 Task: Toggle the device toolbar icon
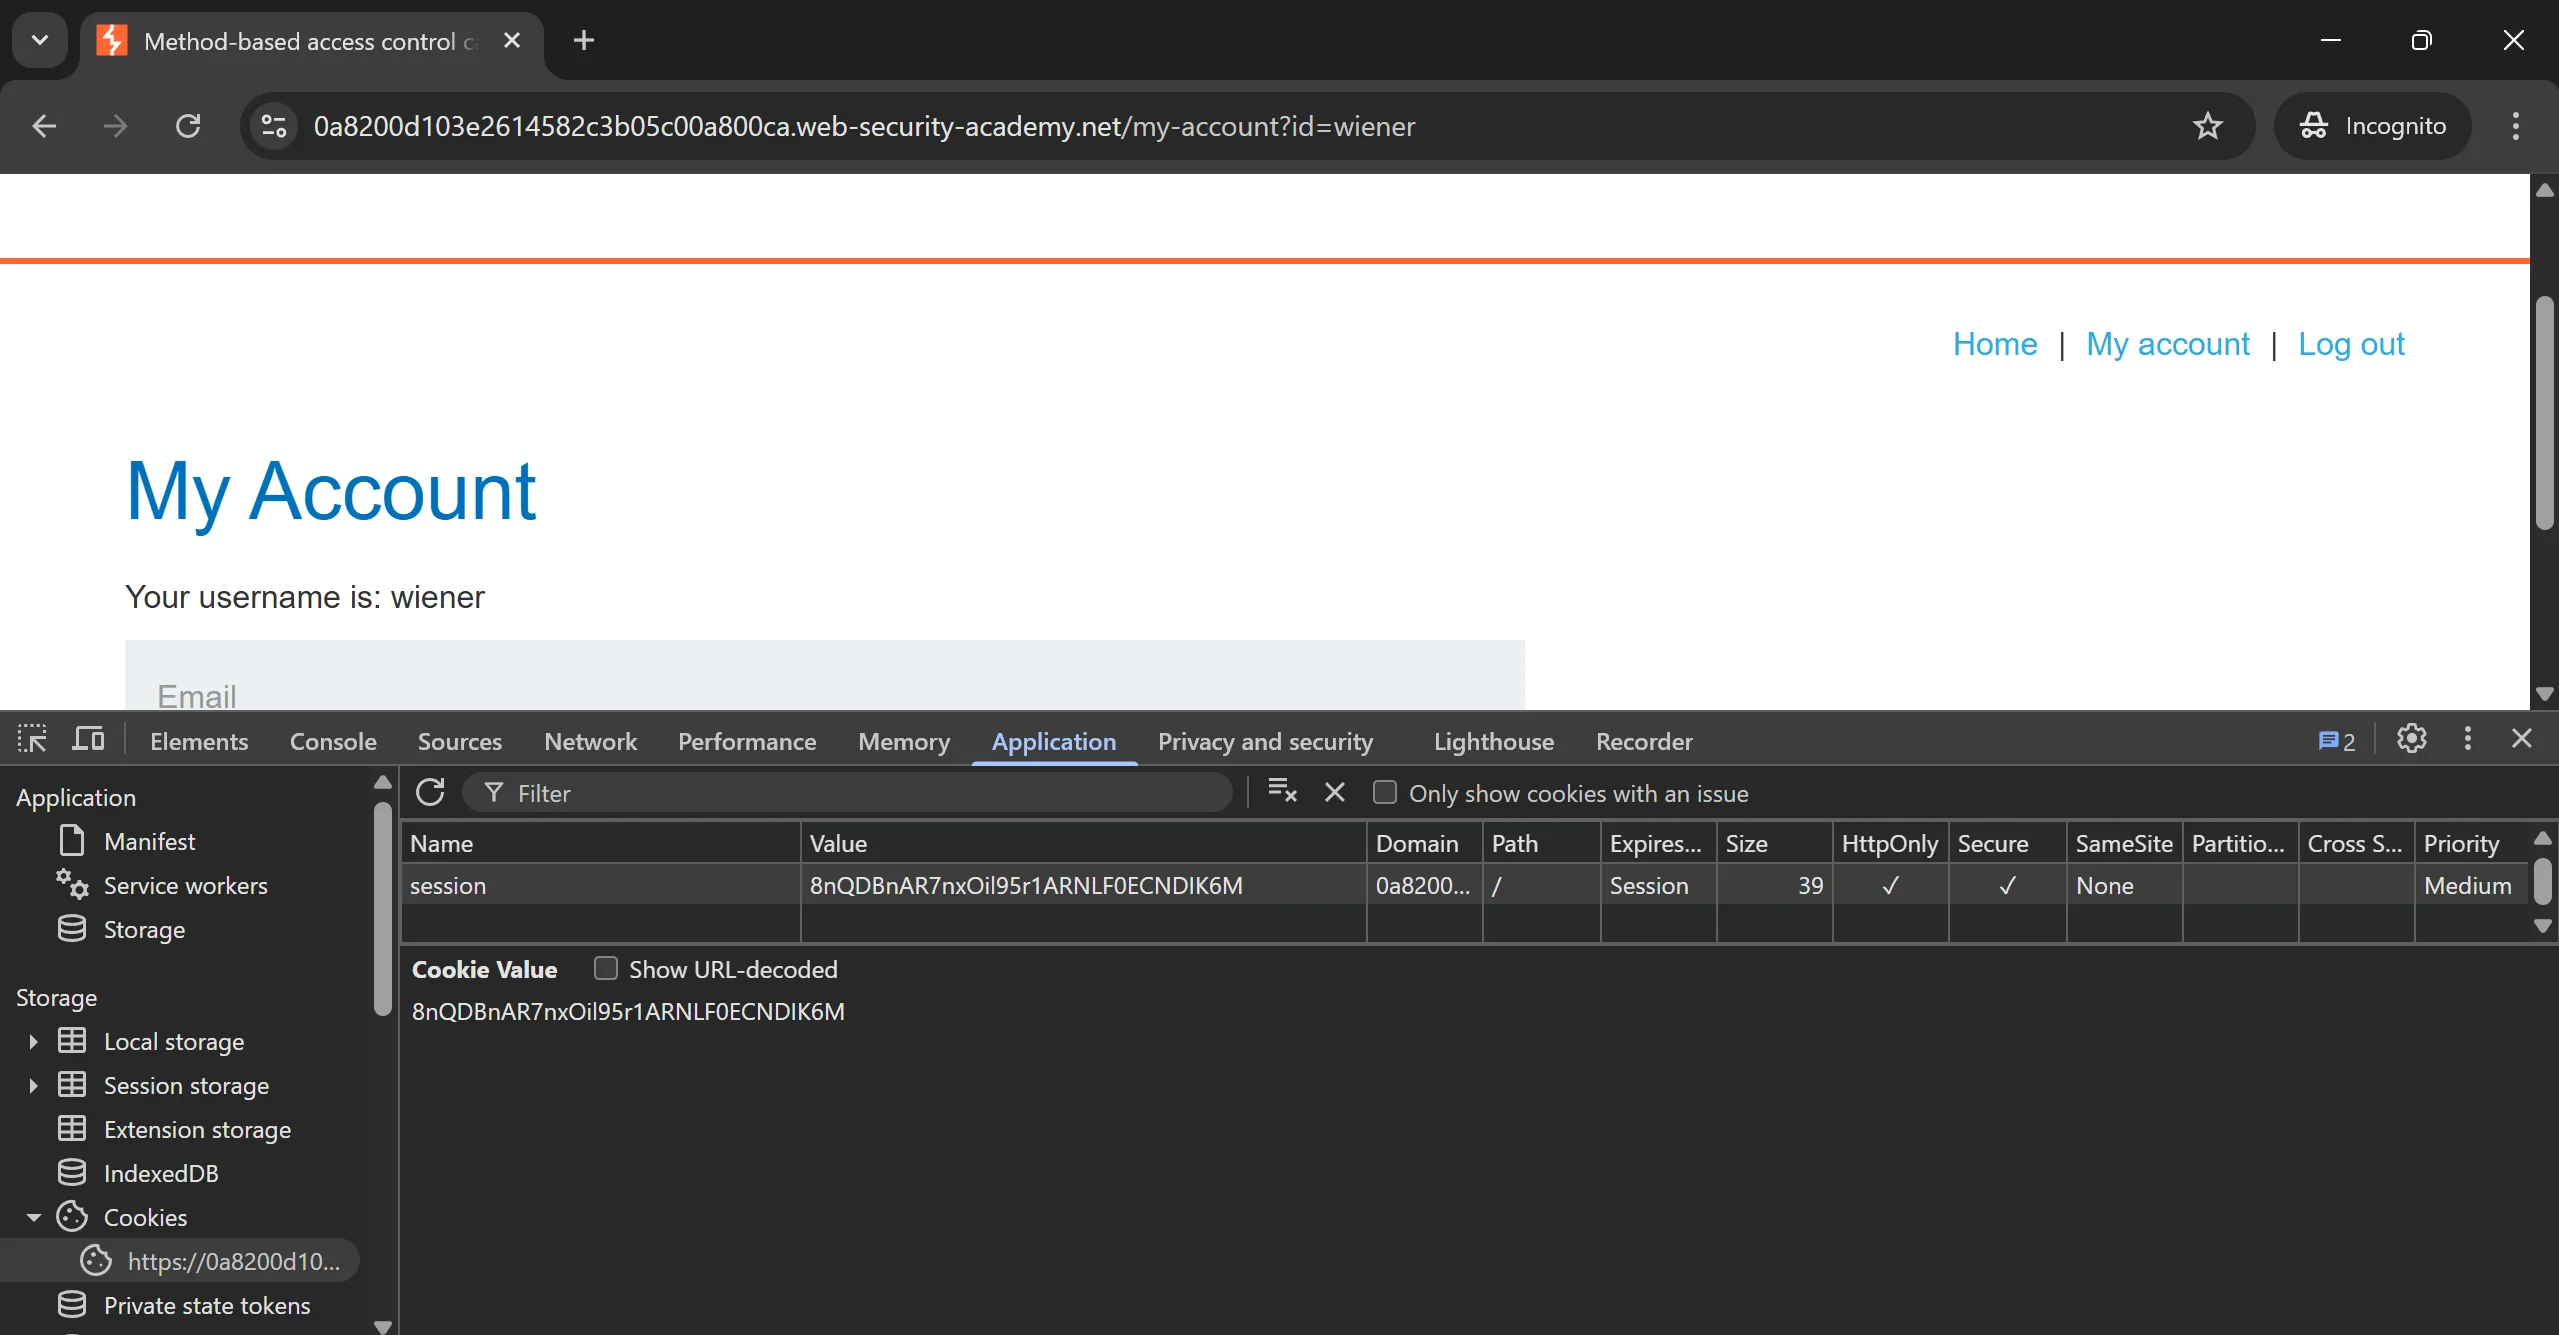point(88,740)
